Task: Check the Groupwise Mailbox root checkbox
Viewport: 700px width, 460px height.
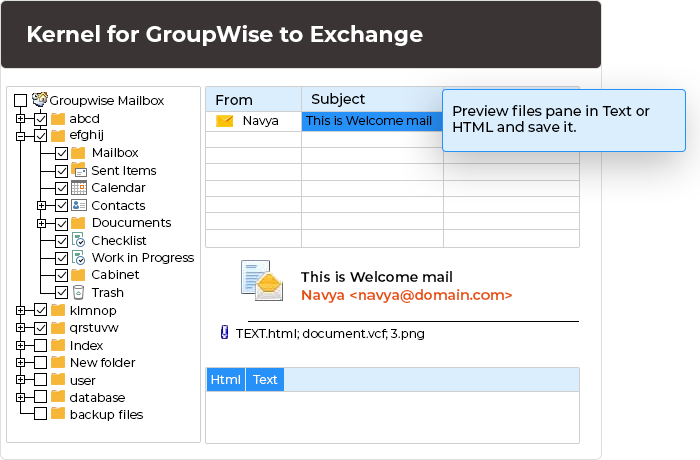Action: tap(21, 100)
